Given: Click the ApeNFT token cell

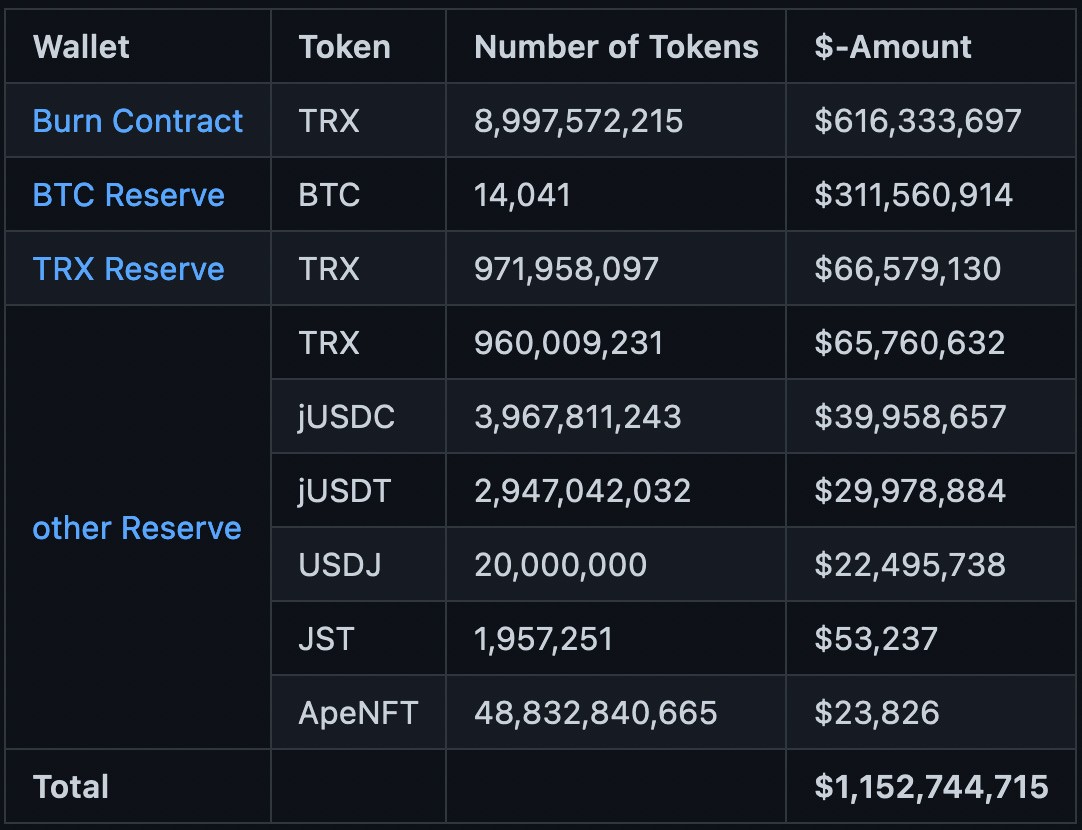Looking at the screenshot, I should (x=358, y=713).
